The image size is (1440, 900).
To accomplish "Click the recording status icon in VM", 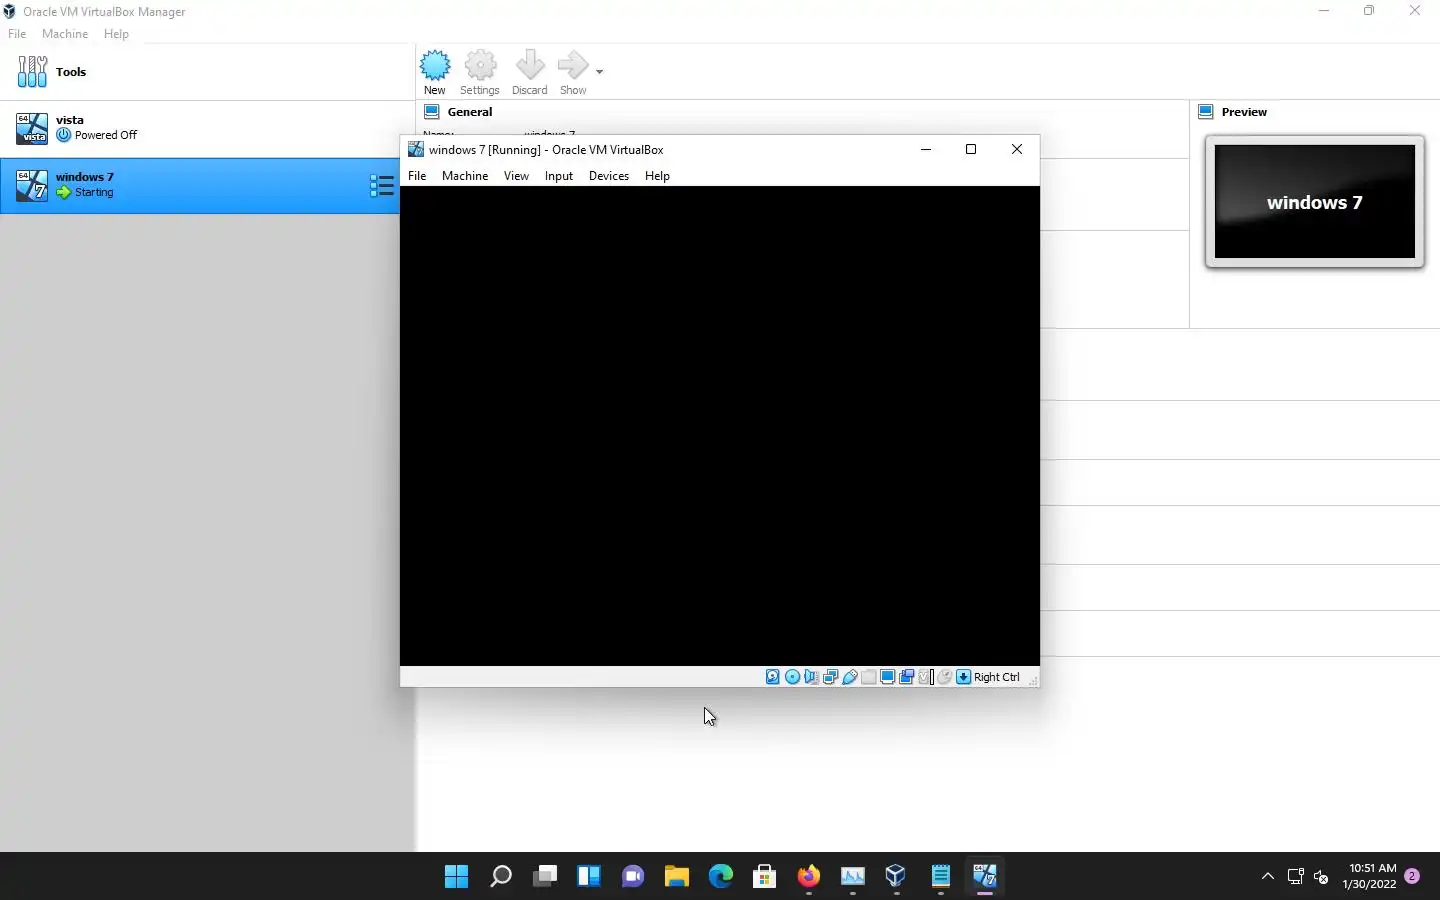I will [906, 677].
